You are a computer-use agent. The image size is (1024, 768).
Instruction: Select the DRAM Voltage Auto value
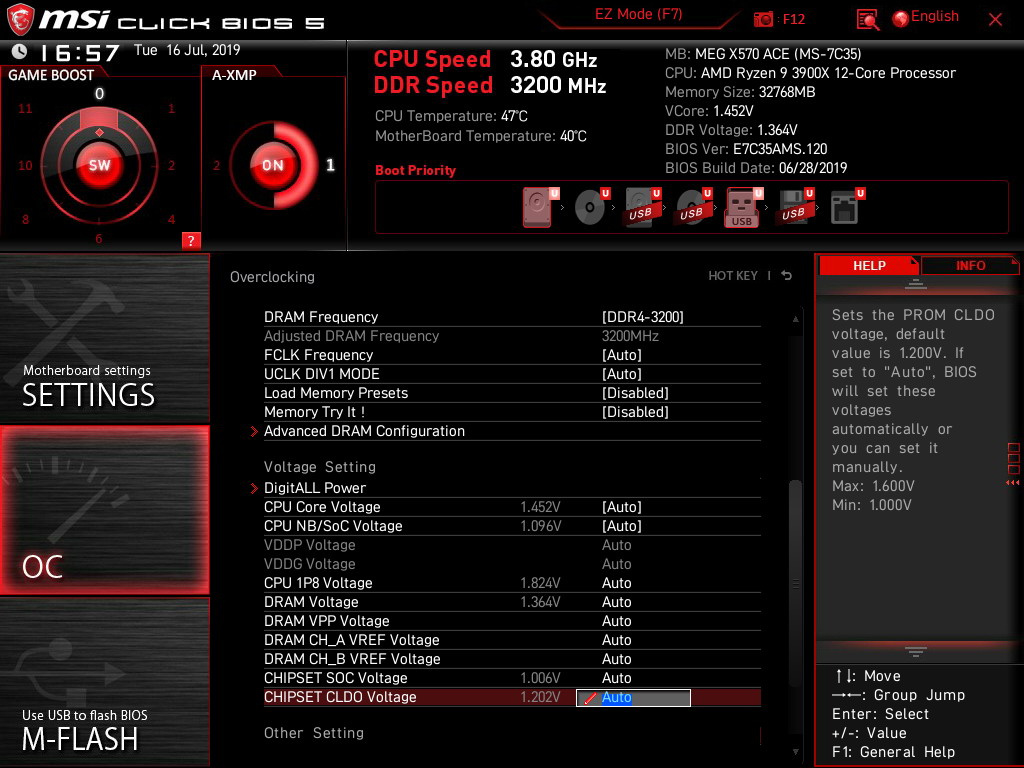(x=616, y=601)
